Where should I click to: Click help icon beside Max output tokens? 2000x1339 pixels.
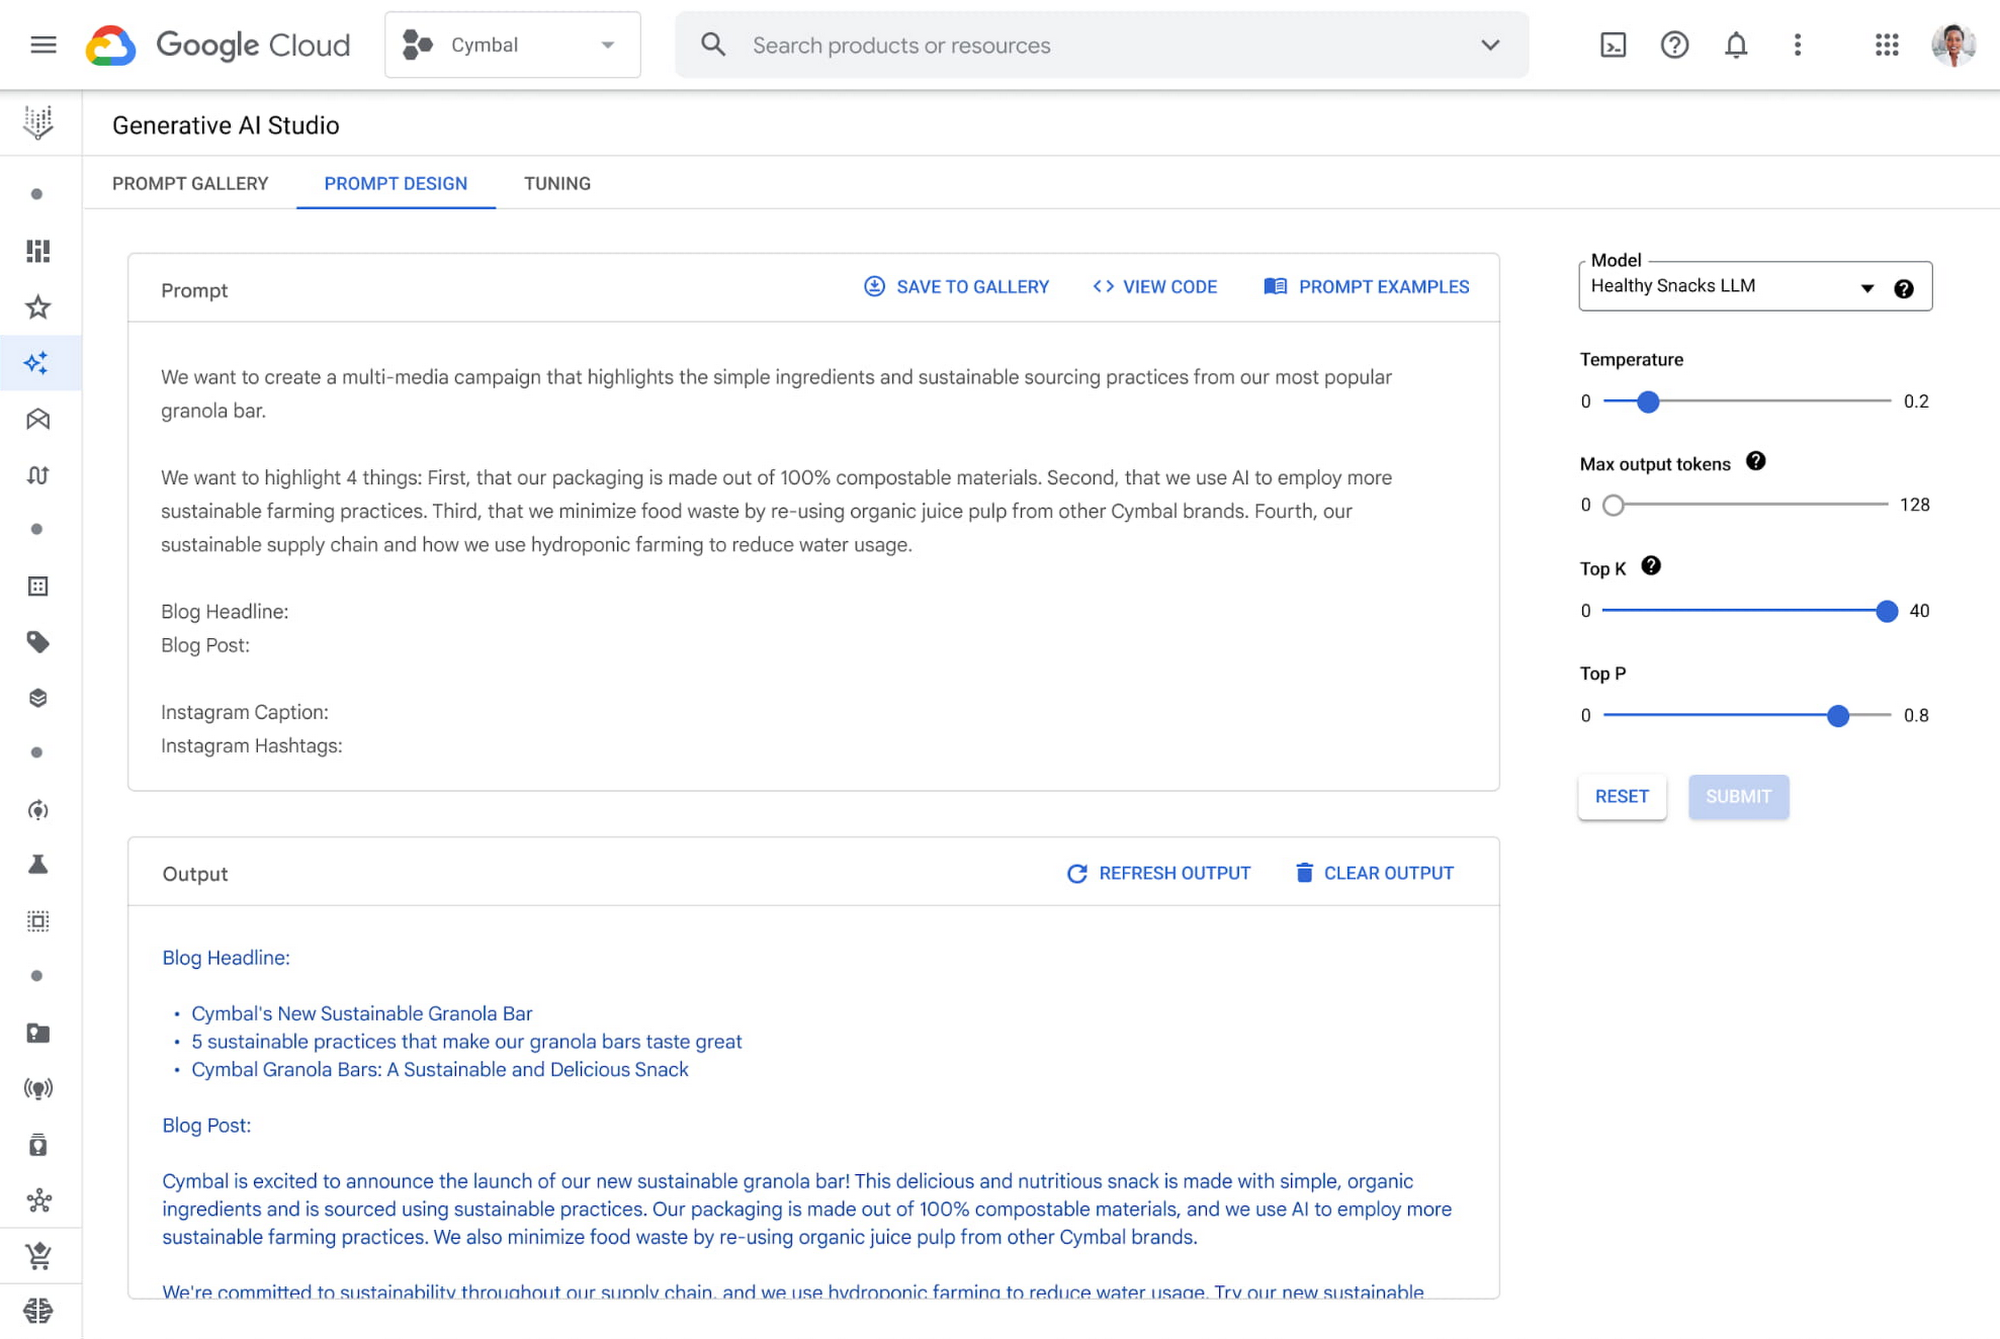pyautogui.click(x=1756, y=461)
